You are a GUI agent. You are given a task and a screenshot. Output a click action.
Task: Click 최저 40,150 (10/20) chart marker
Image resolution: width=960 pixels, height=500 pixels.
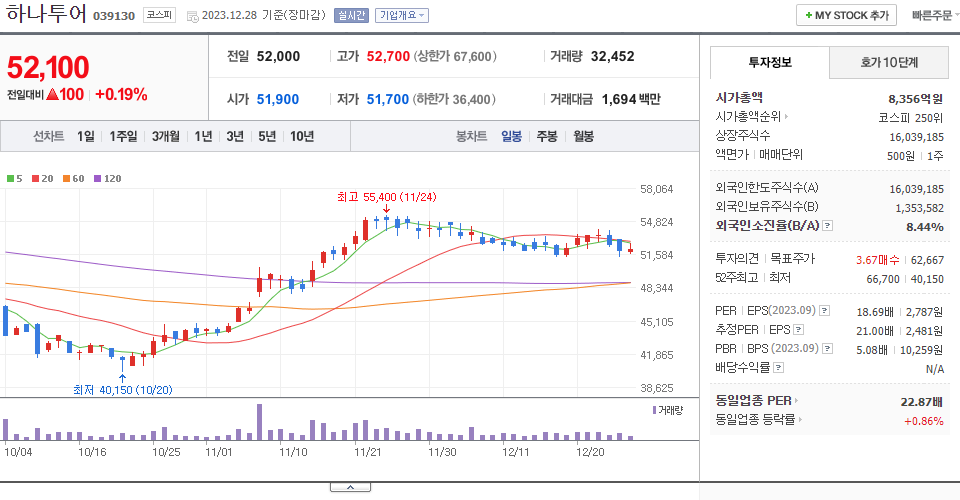pos(122,390)
